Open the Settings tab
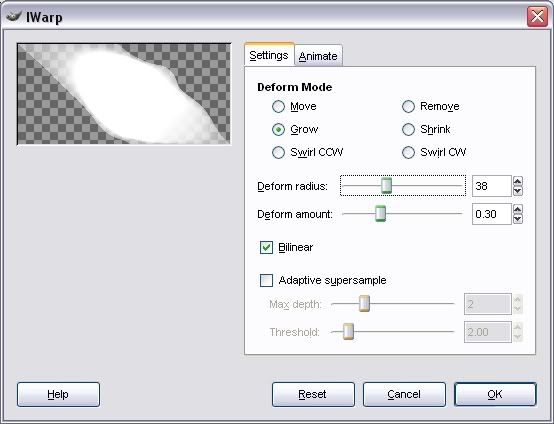The image size is (554, 424). 269,55
